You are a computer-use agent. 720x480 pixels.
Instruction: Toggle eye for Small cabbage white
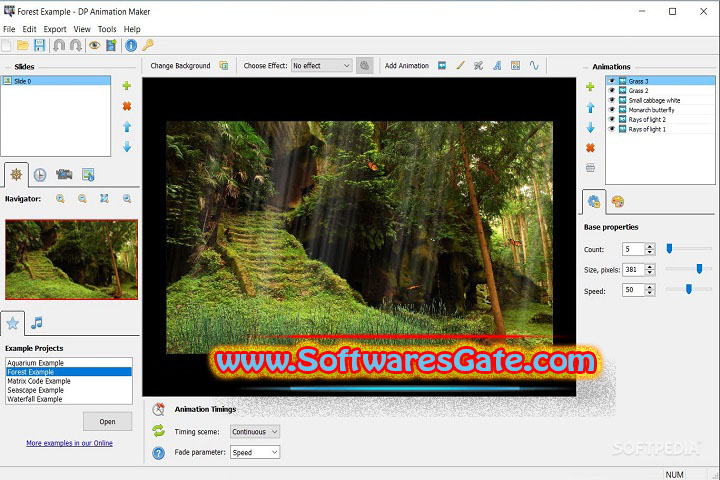pos(612,100)
